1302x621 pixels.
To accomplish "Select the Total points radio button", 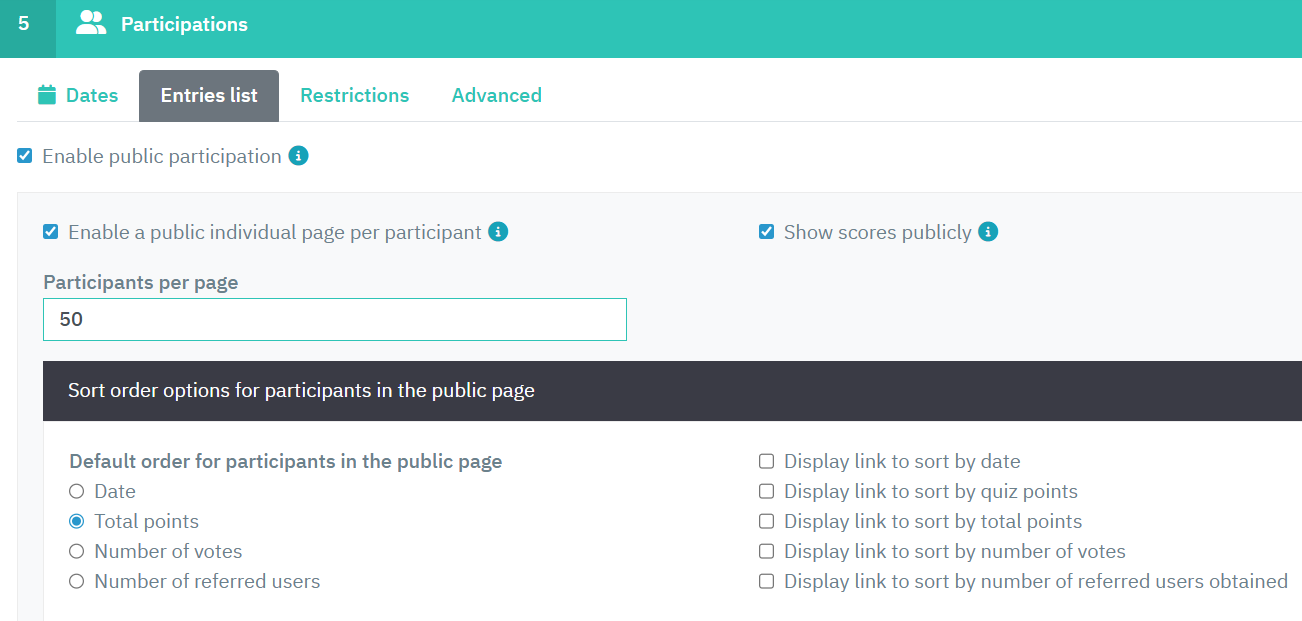I will [x=76, y=521].
